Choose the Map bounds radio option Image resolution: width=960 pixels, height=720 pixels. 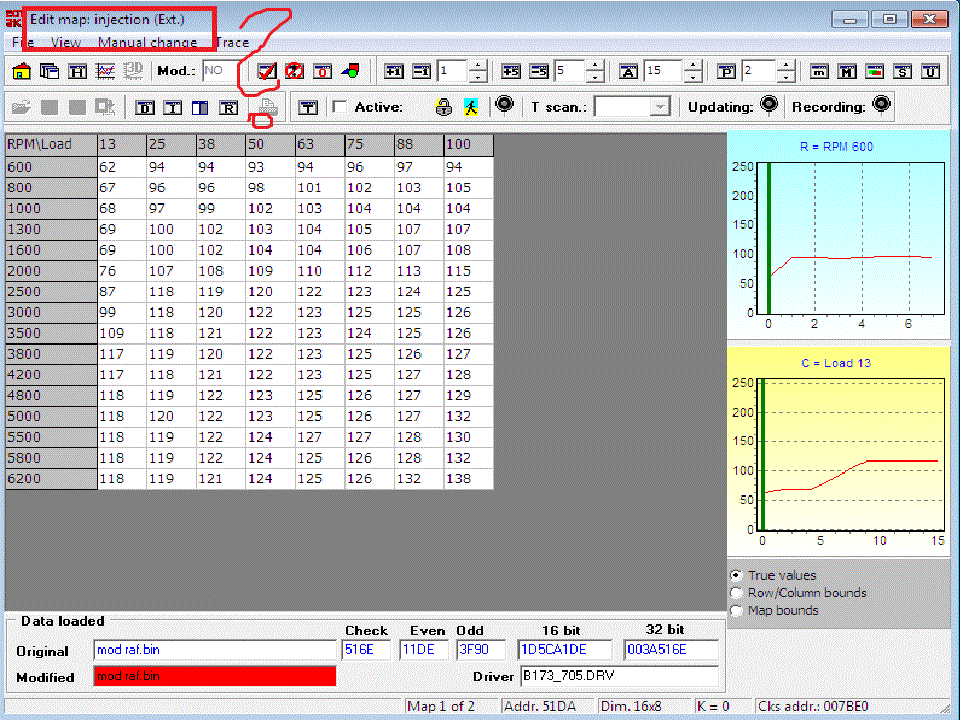(x=737, y=610)
